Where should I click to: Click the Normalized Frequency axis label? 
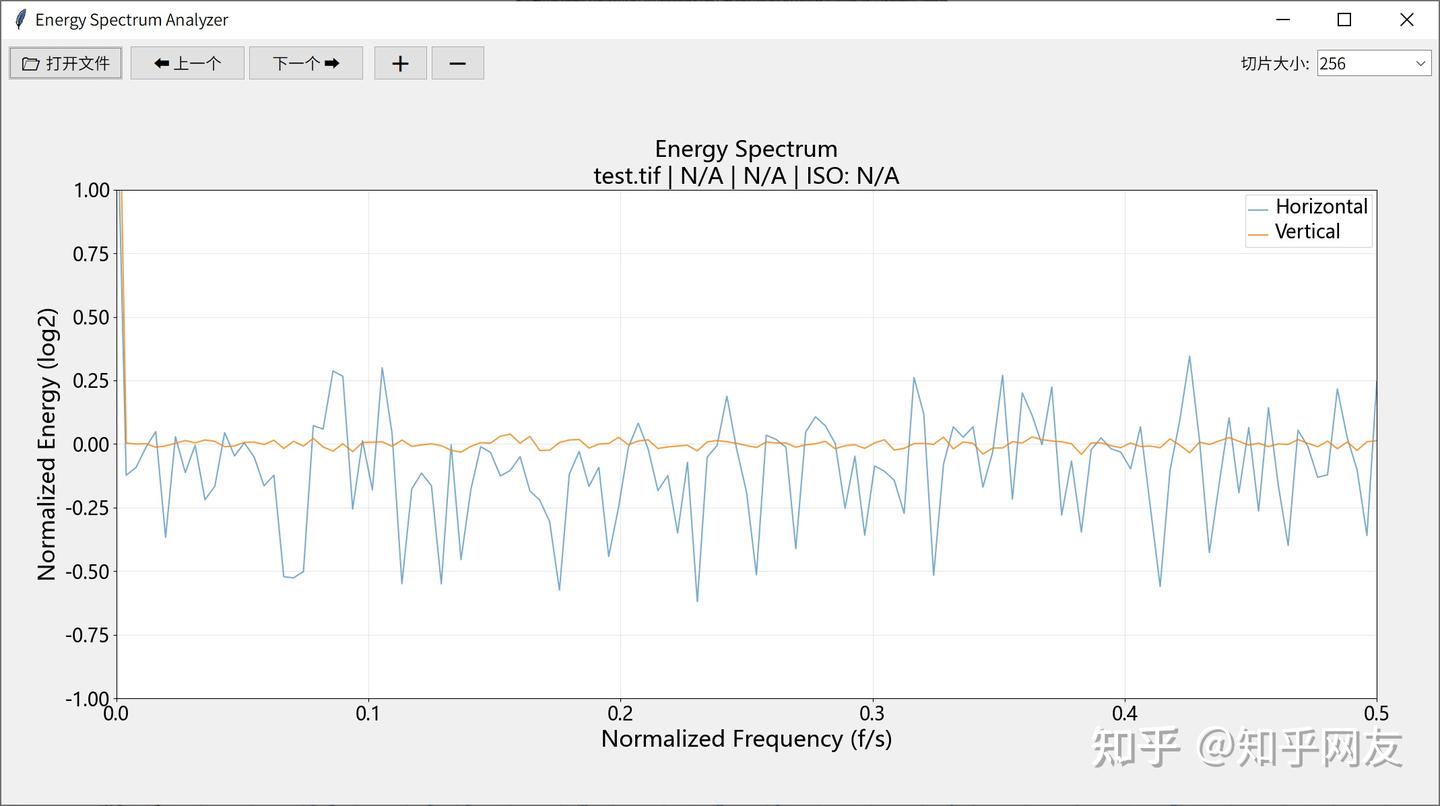(746, 739)
